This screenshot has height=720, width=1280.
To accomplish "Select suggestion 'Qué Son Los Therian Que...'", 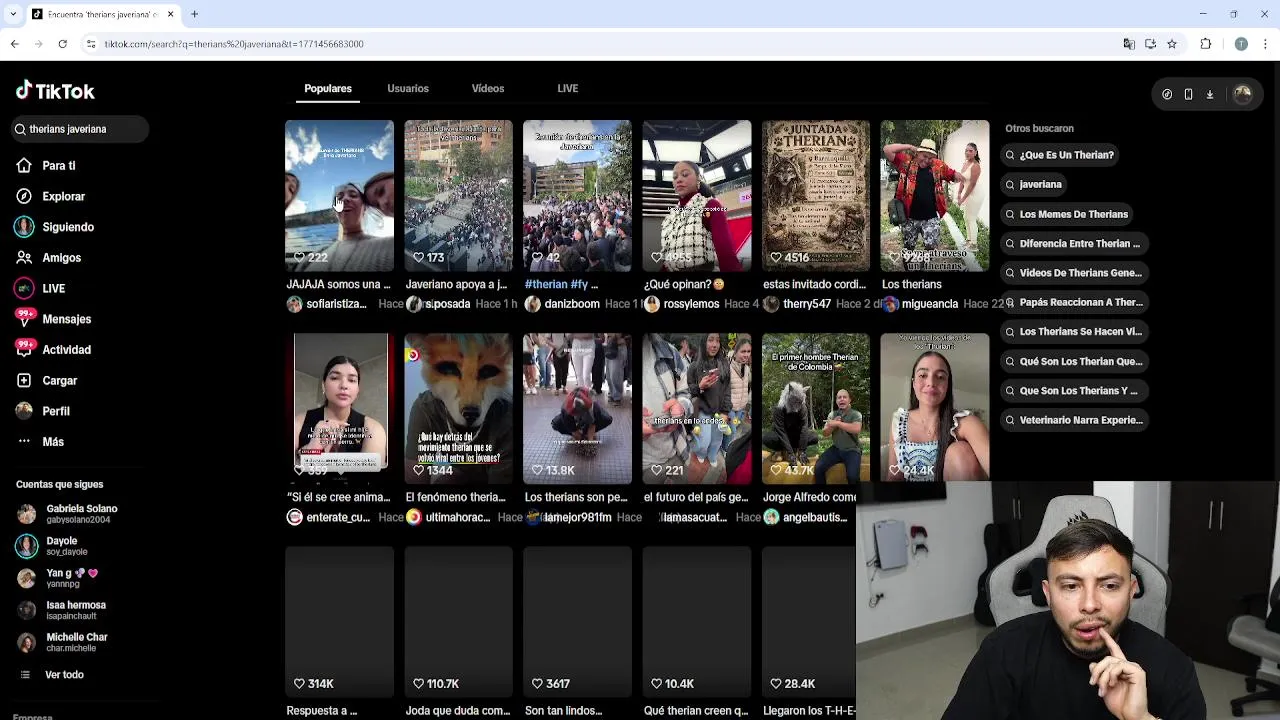I will point(1073,361).
